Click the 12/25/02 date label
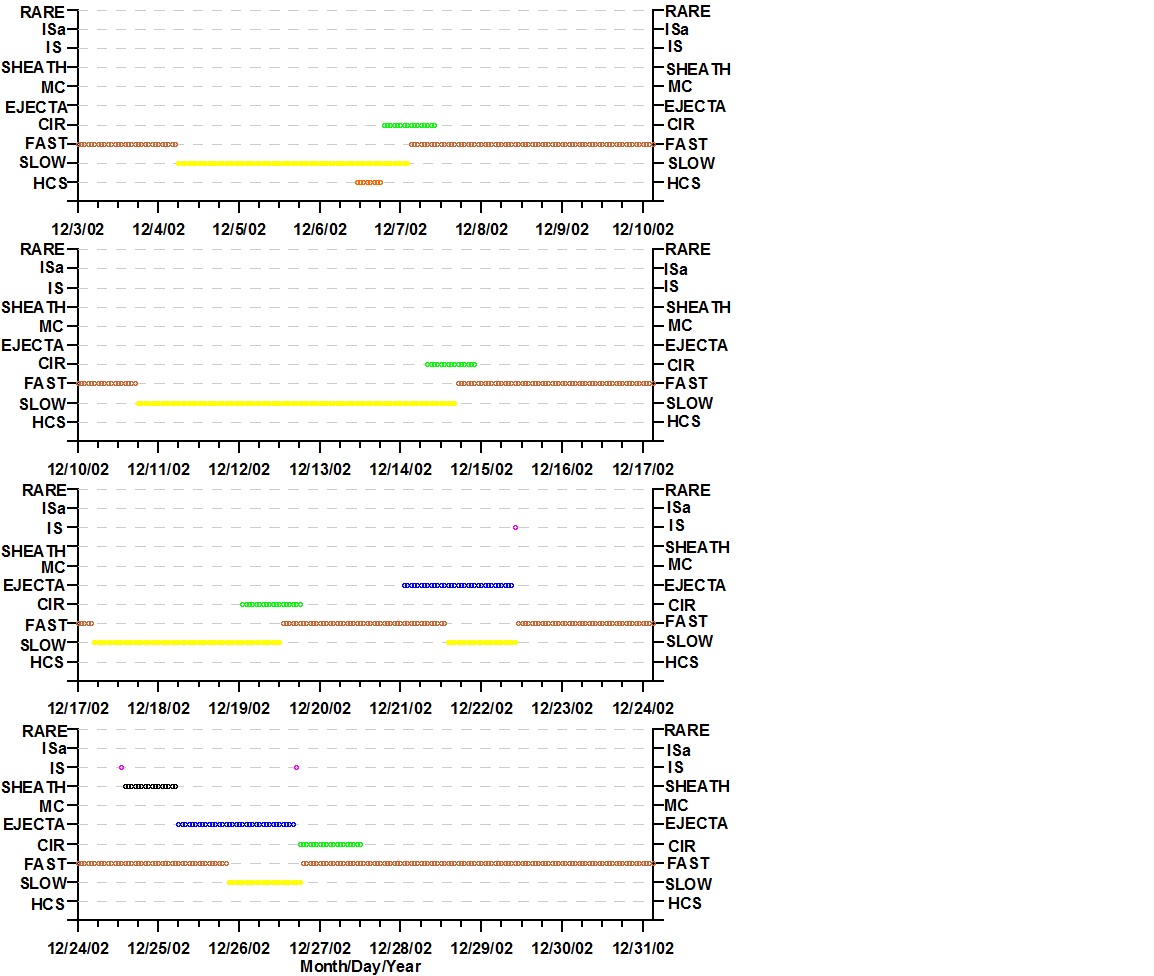 click(158, 949)
